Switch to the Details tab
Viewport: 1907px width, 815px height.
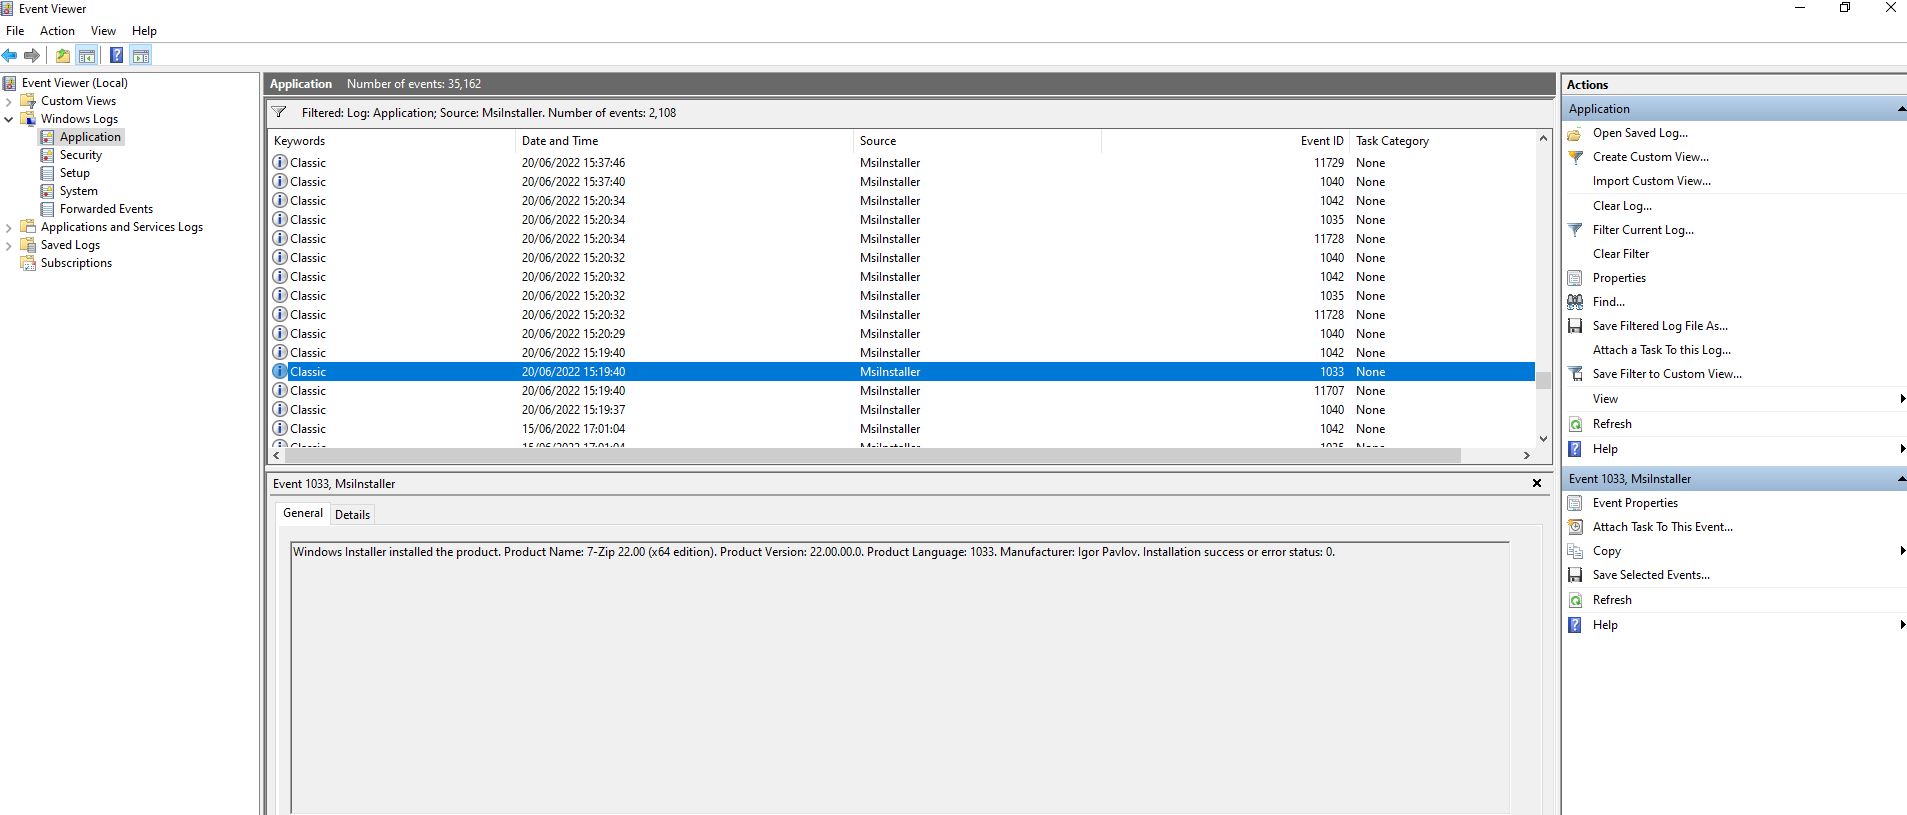(352, 515)
